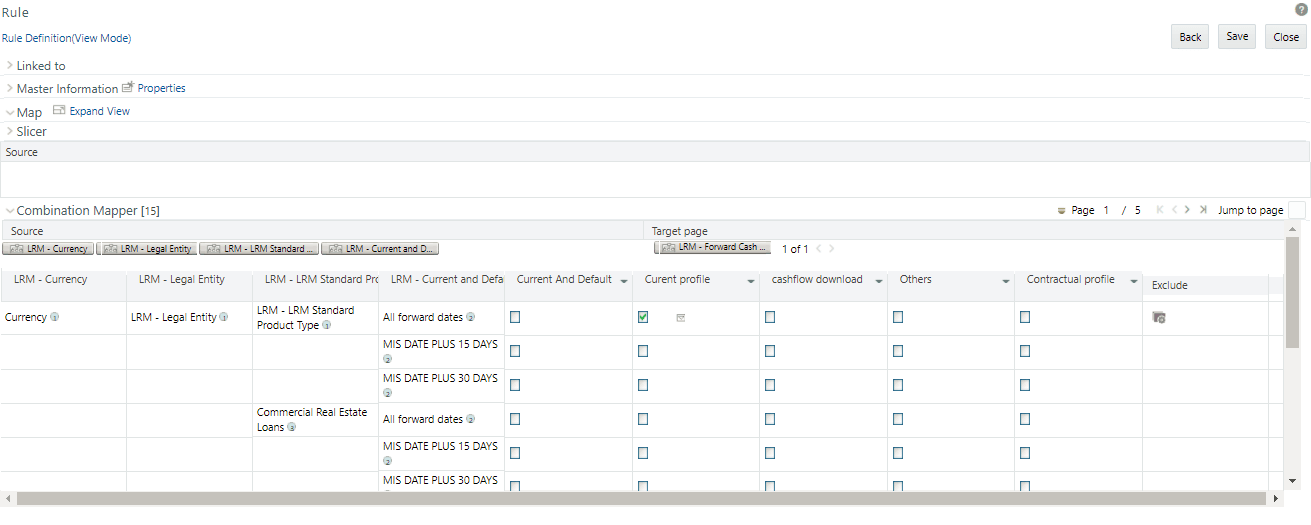Select the LRM - Currency source chip
This screenshot has width=1311, height=525.
pyautogui.click(x=48, y=248)
